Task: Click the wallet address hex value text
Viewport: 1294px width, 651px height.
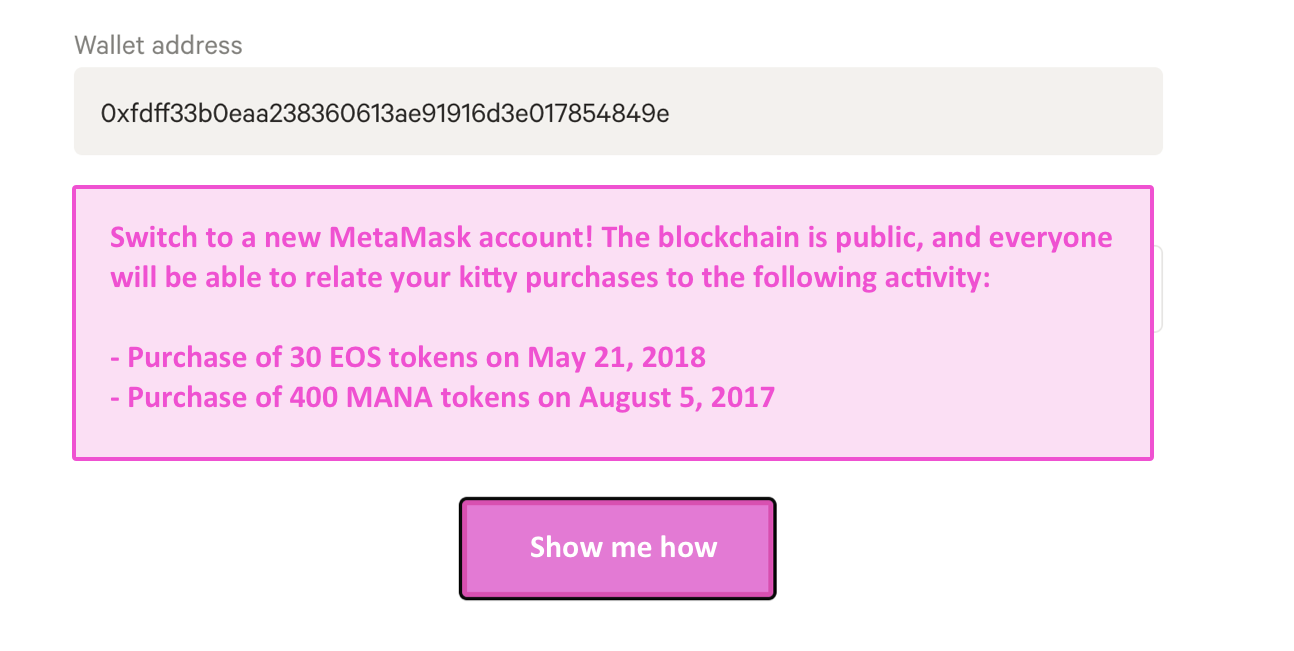Action: pyautogui.click(x=384, y=113)
